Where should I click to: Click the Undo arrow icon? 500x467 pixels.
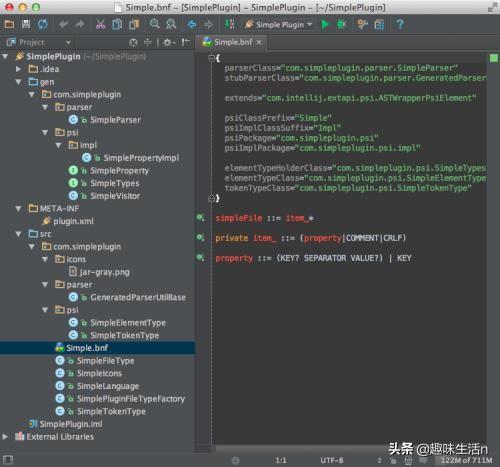[63, 24]
